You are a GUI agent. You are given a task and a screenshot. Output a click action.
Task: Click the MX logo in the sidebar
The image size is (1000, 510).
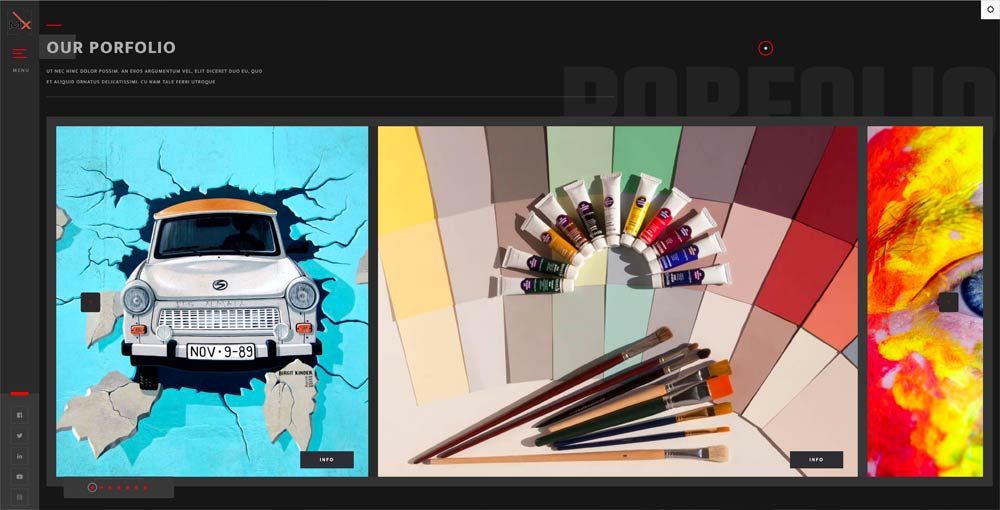pyautogui.click(x=20, y=21)
